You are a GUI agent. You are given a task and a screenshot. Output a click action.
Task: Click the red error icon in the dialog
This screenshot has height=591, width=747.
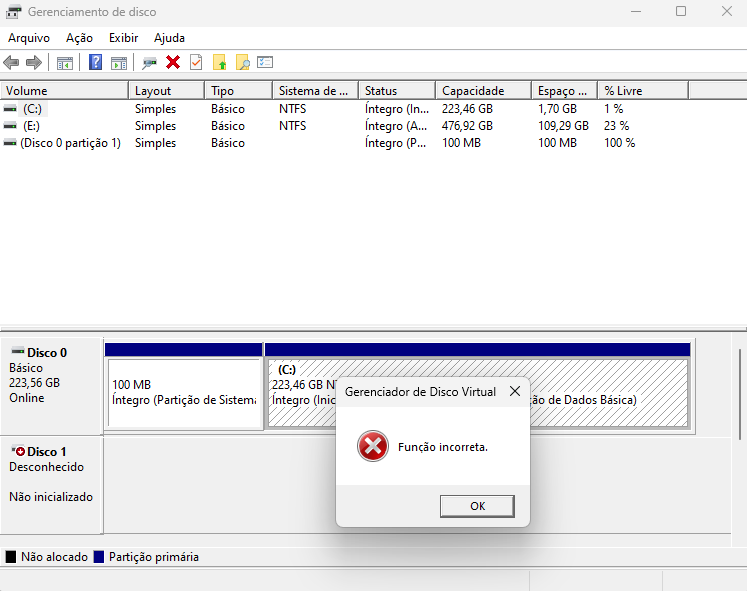pyautogui.click(x=373, y=446)
